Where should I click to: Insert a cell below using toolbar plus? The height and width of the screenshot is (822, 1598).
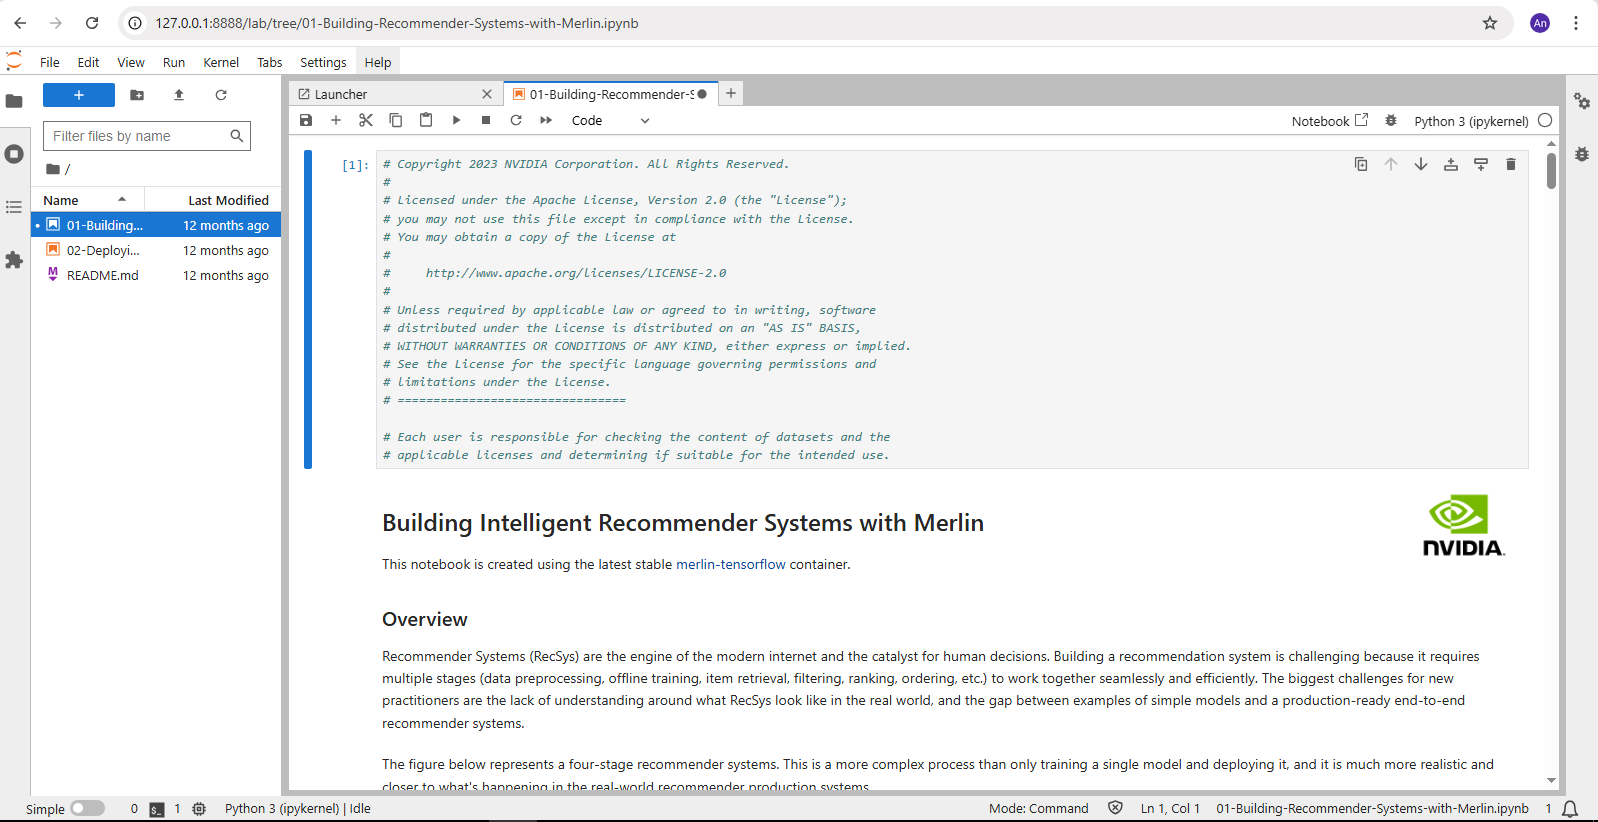[336, 120]
